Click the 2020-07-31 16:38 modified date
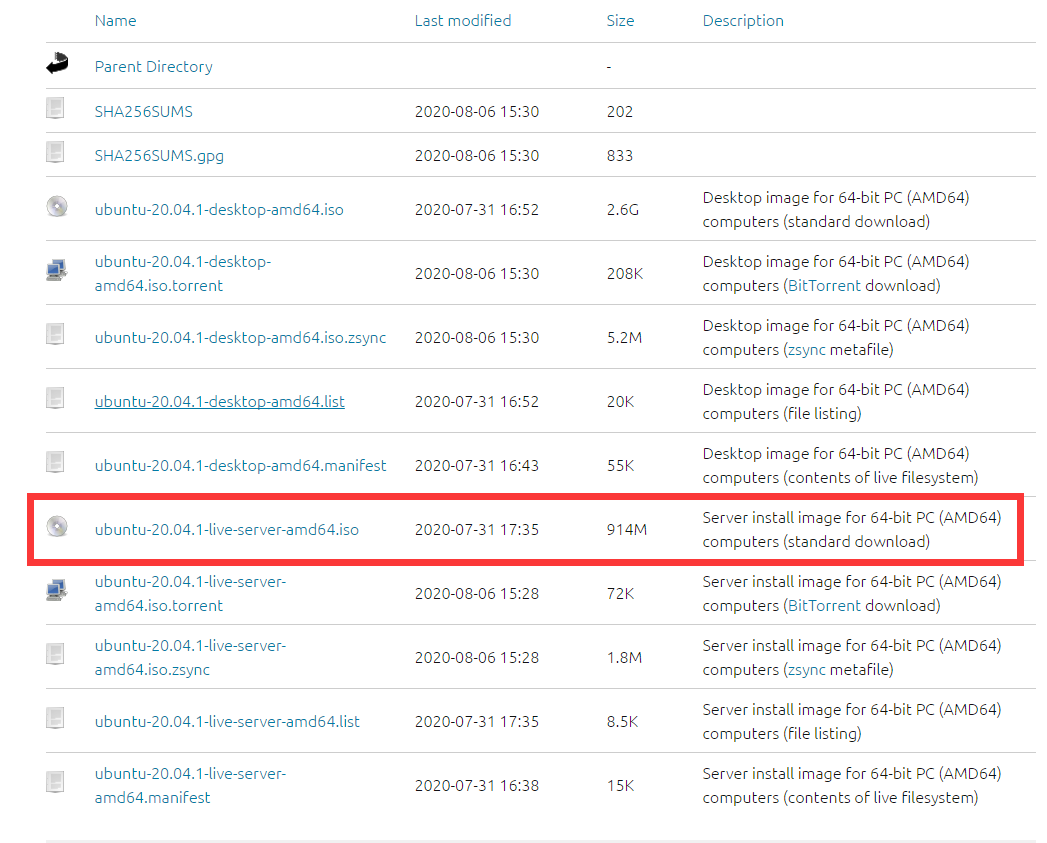The width and height of the screenshot is (1047, 843). 477,786
